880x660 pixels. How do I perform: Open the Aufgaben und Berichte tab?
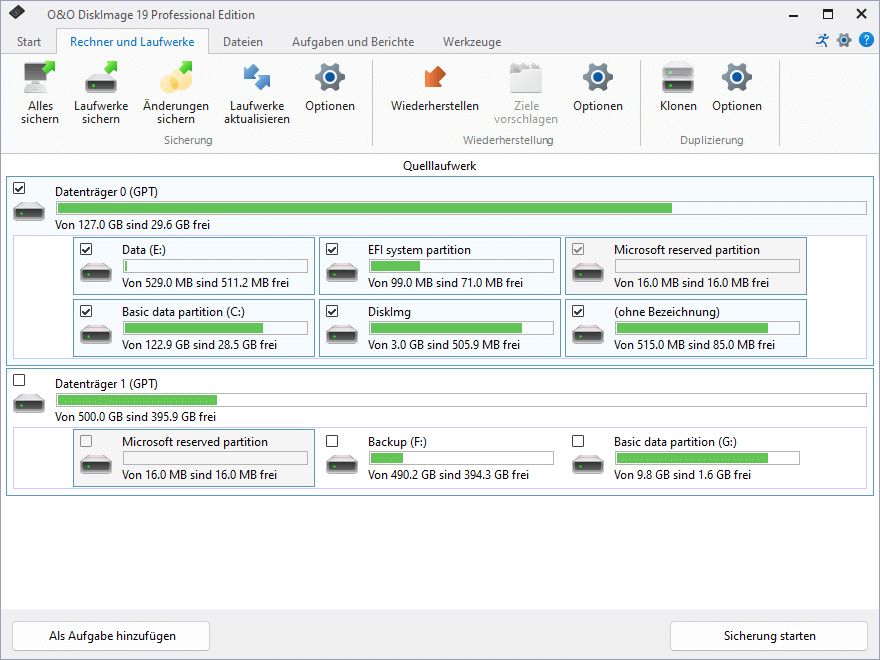353,42
